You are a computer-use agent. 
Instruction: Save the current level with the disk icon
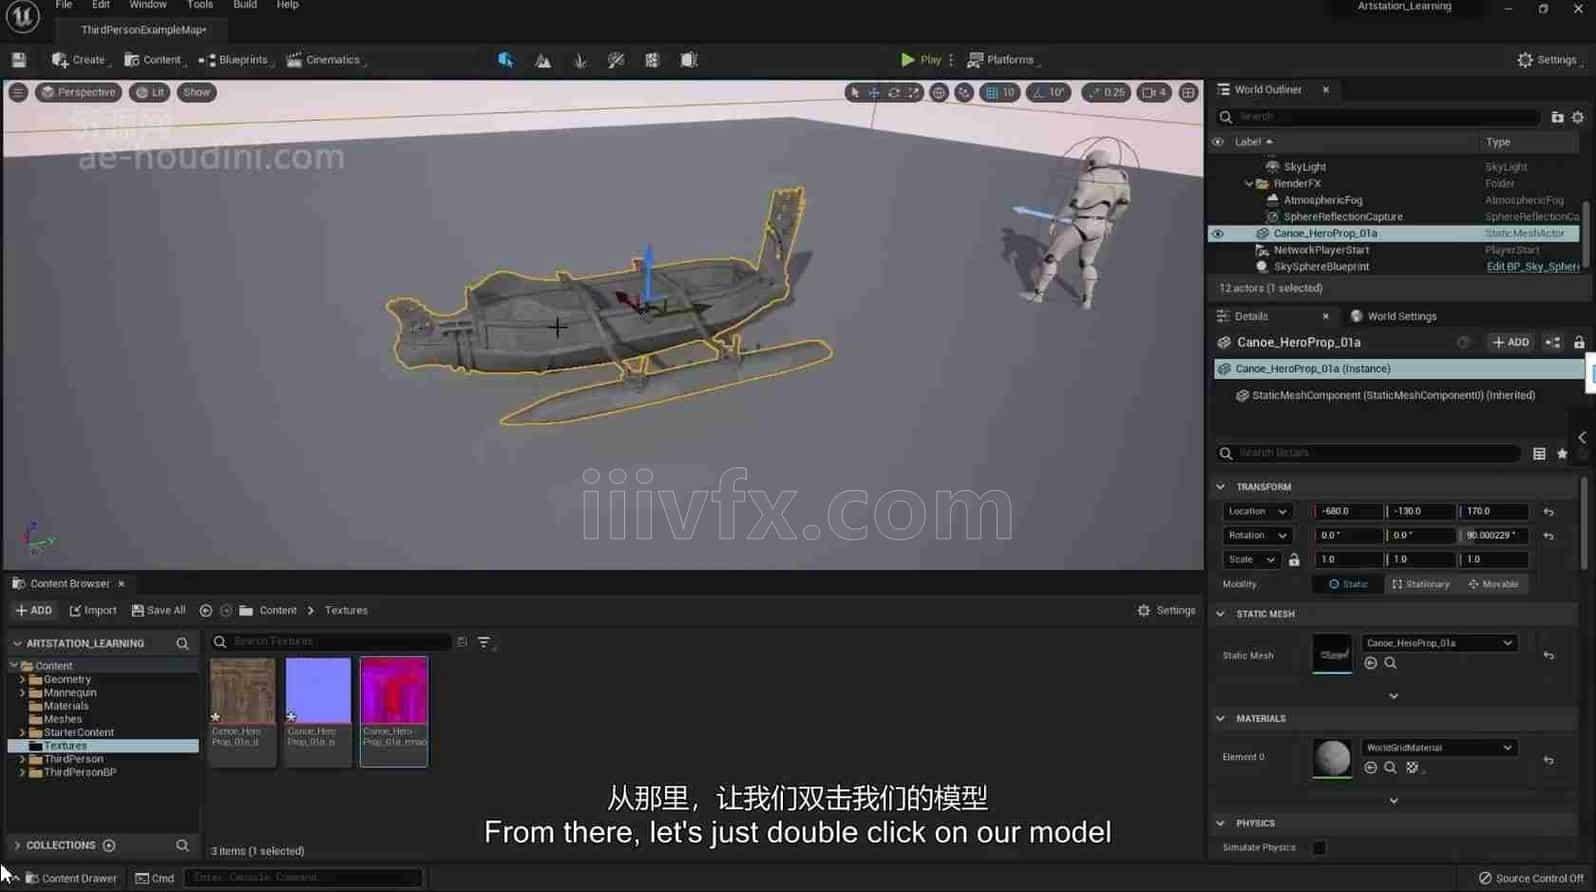pos(19,60)
